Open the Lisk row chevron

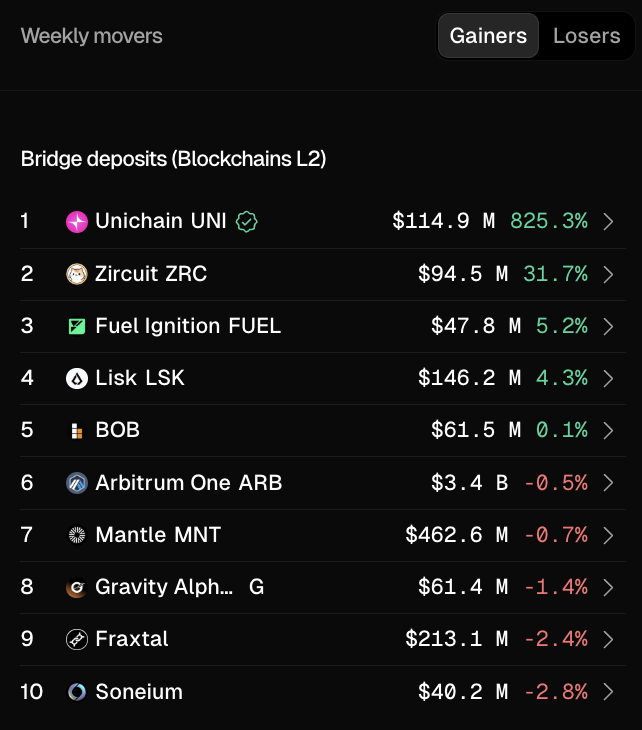tap(608, 379)
